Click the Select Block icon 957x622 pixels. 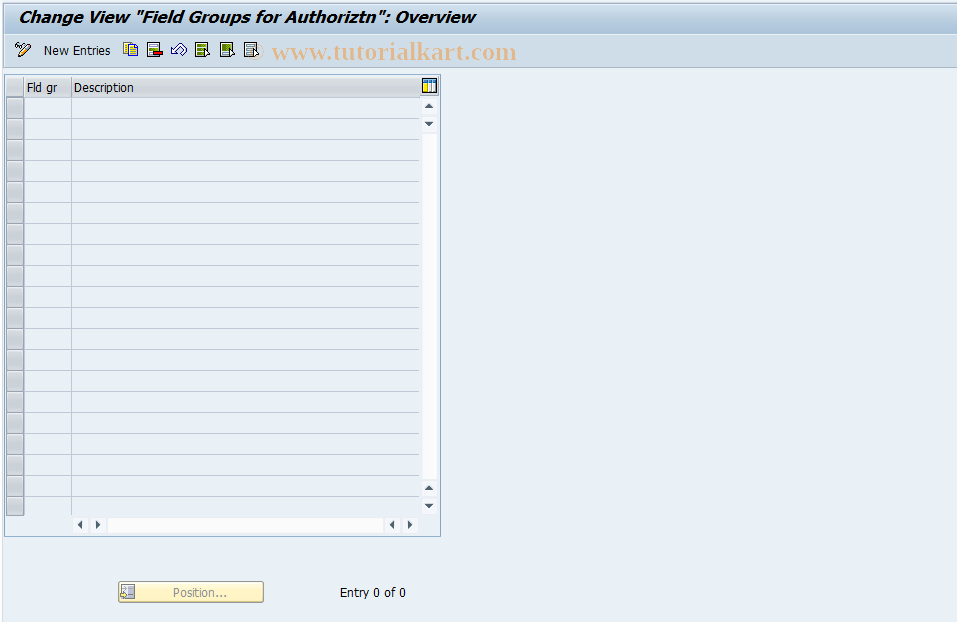[x=227, y=50]
